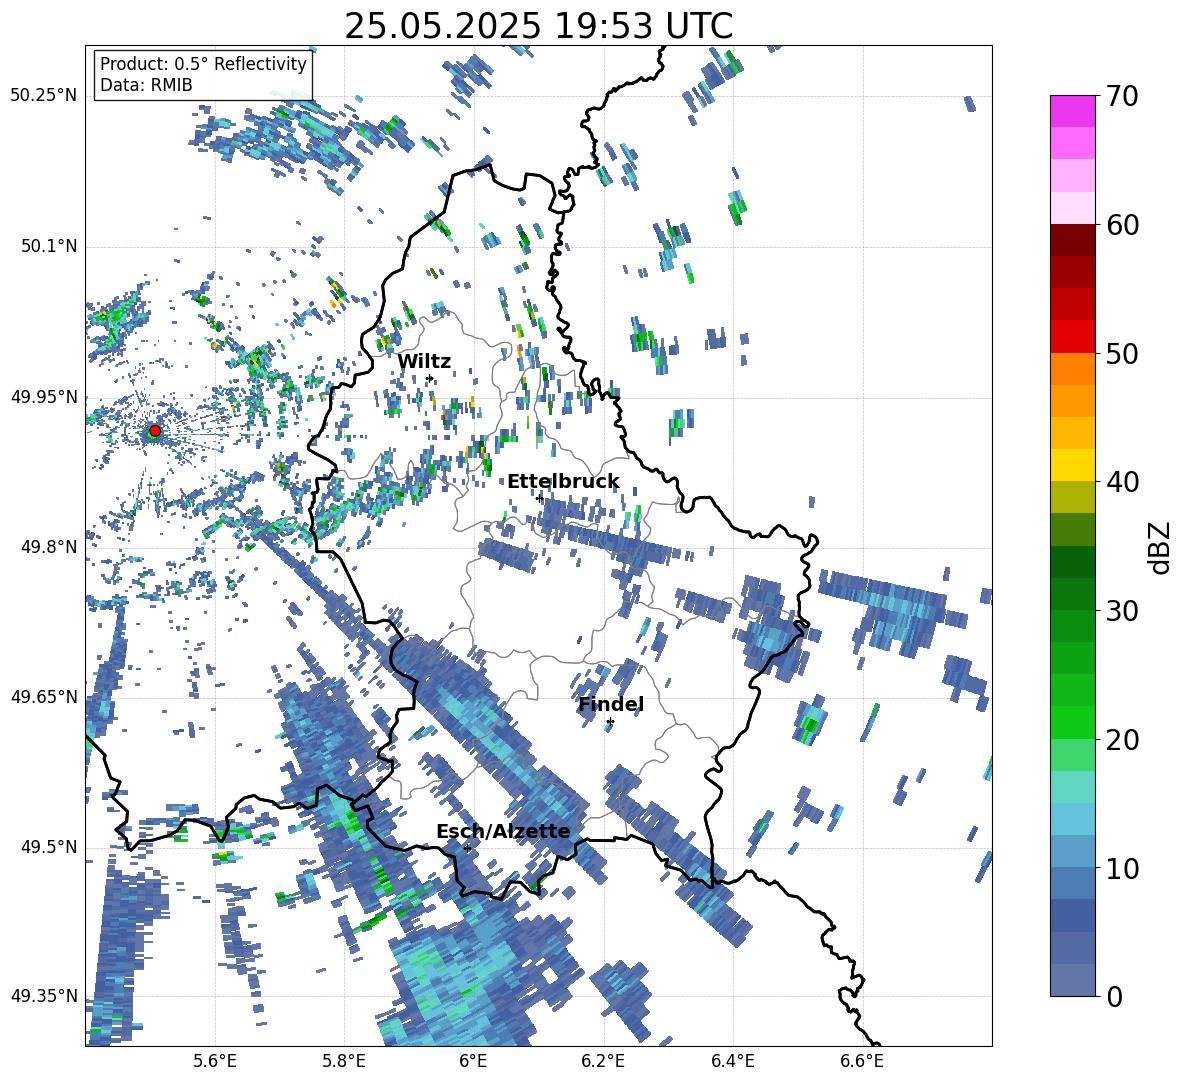Click the 40 colorbar tick label

[1122, 482]
